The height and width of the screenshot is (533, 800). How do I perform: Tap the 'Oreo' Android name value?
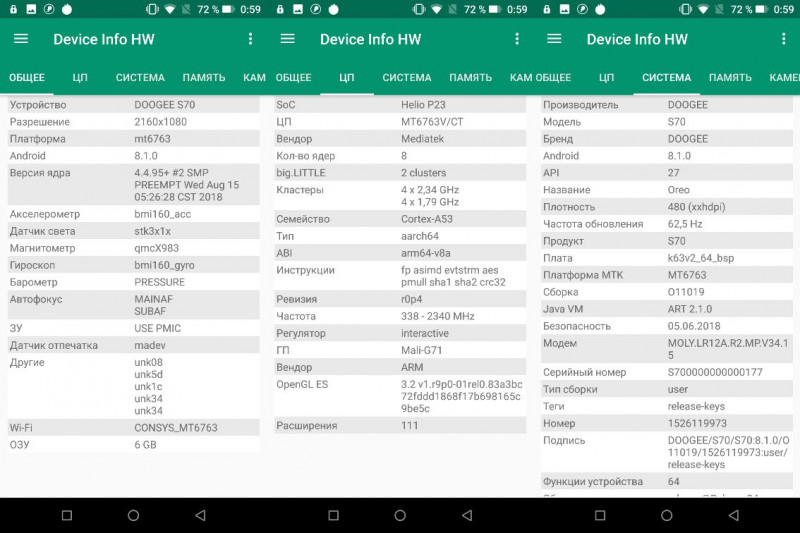[x=679, y=190]
